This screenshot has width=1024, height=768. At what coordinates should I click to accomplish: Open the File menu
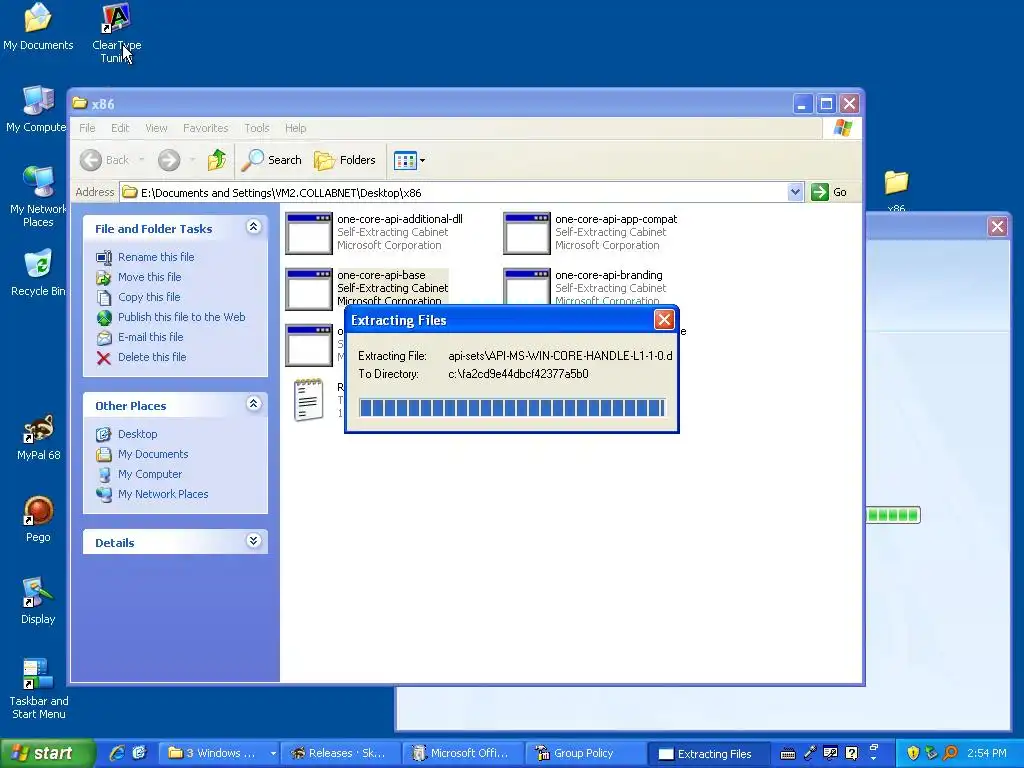[x=87, y=128]
